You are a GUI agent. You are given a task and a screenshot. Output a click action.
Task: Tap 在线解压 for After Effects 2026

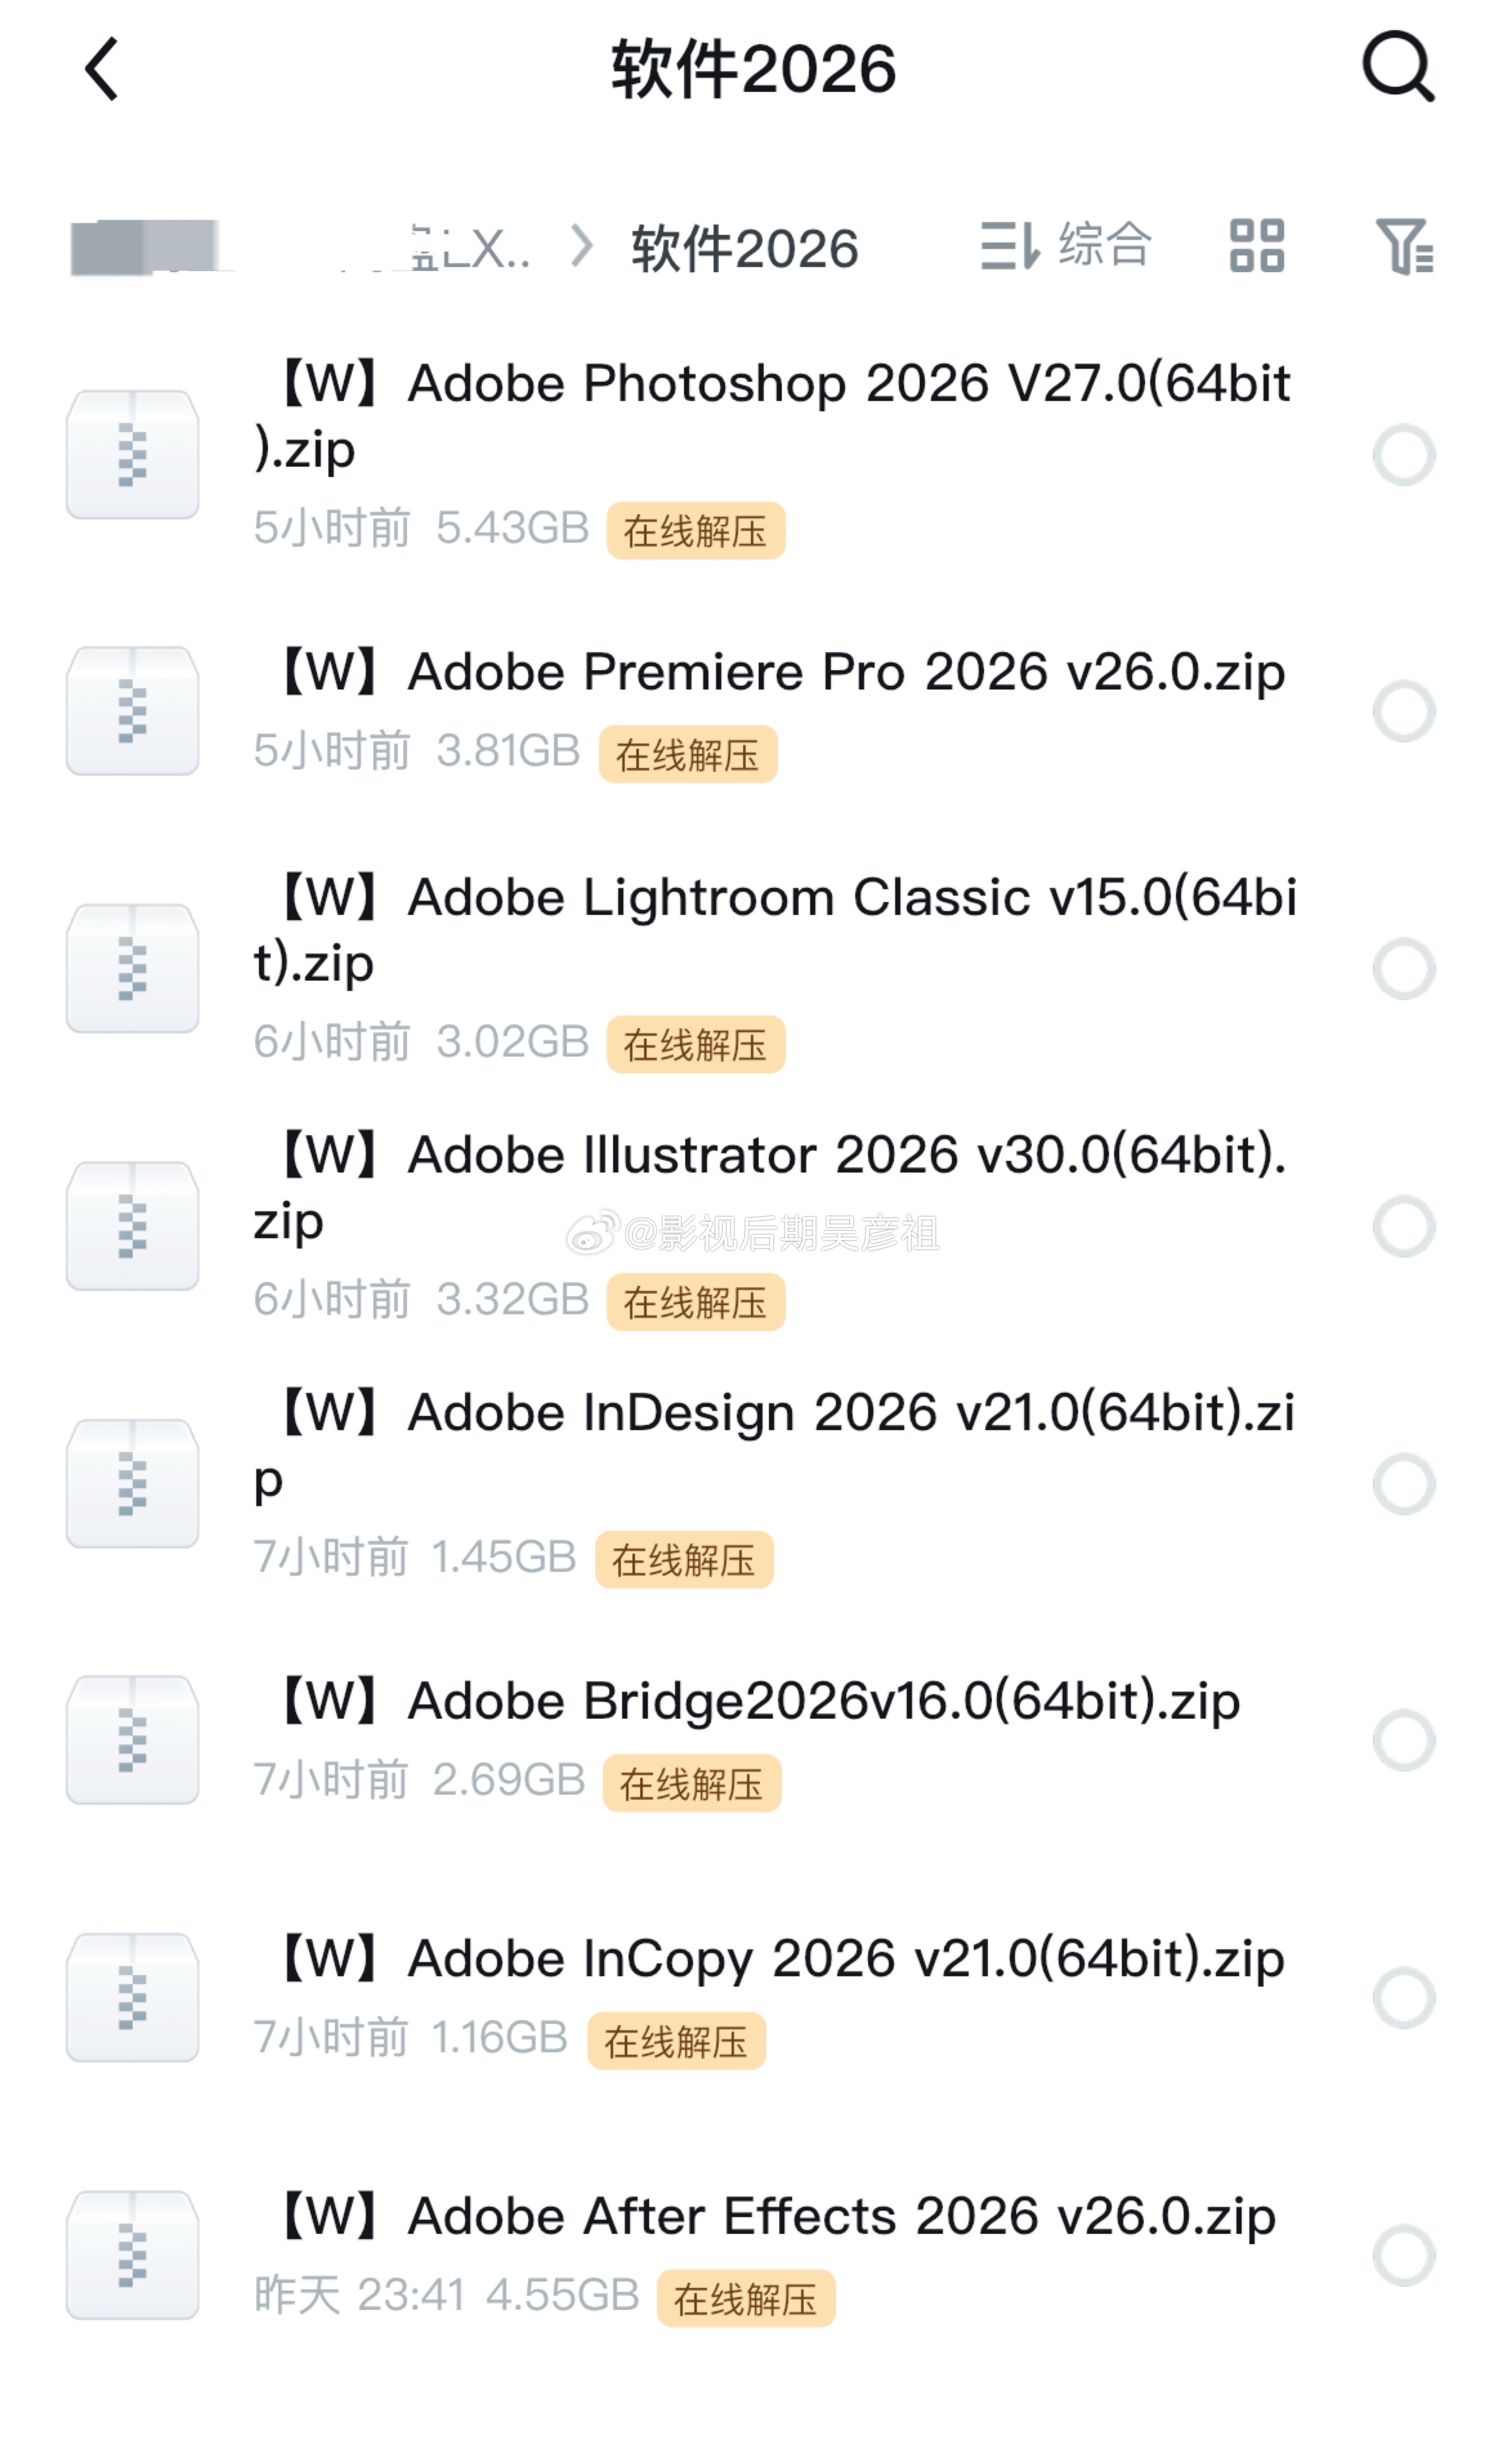pyautogui.click(x=746, y=2298)
